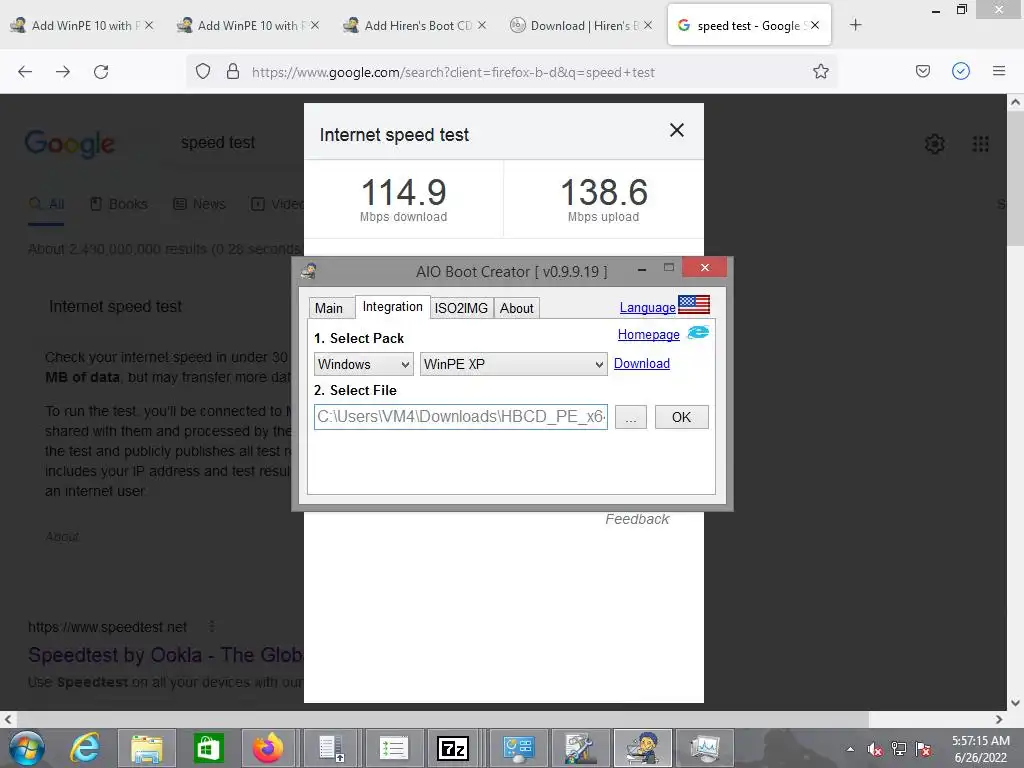Click the Firefox address bar URL
Screen dimensions: 1024x768
pos(453,72)
